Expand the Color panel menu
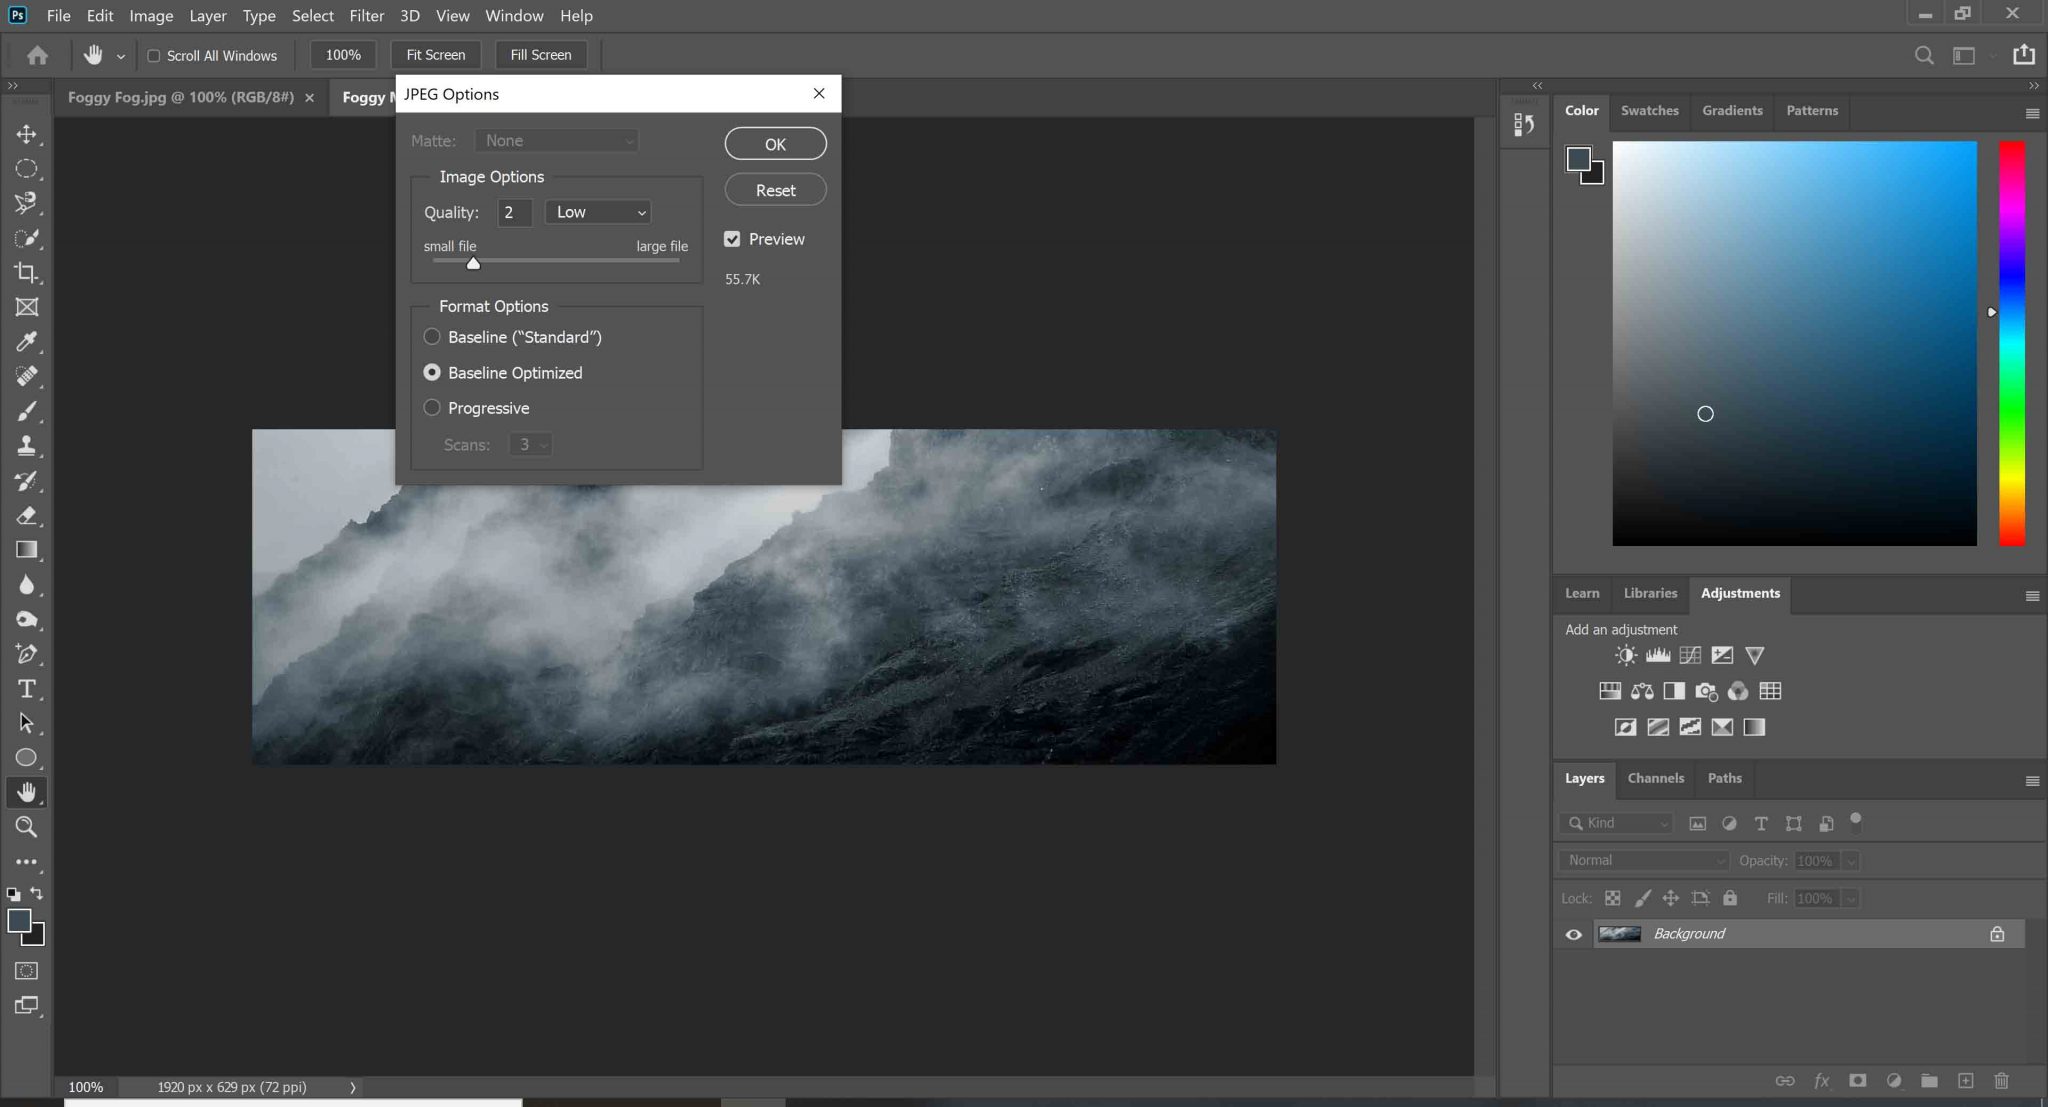 pyautogui.click(x=2032, y=113)
